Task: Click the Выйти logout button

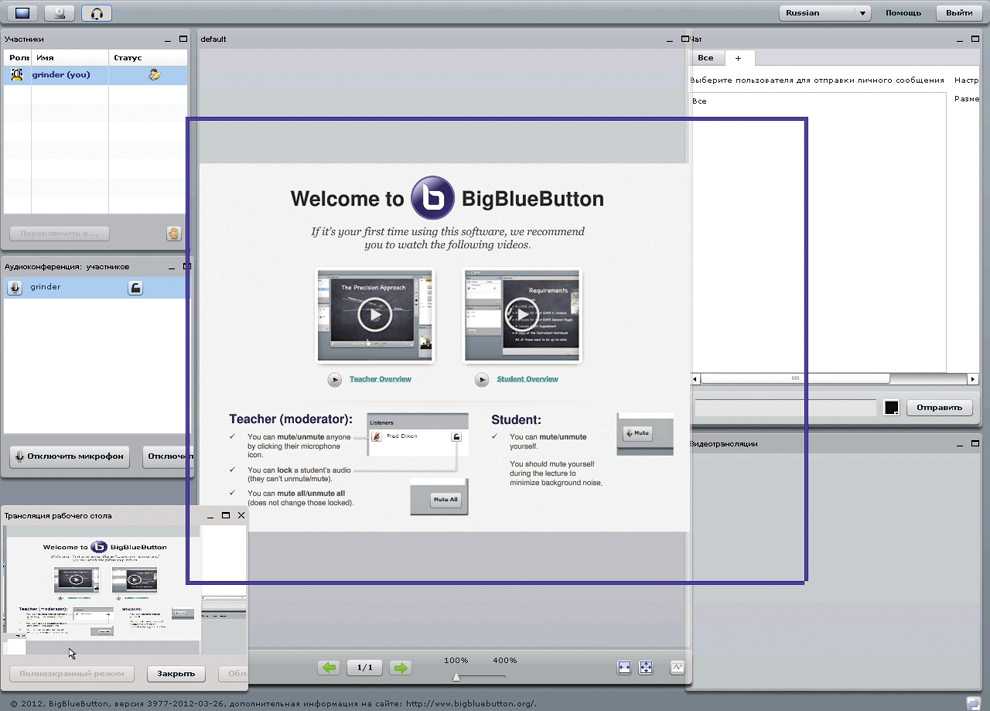Action: pyautogui.click(x=958, y=13)
